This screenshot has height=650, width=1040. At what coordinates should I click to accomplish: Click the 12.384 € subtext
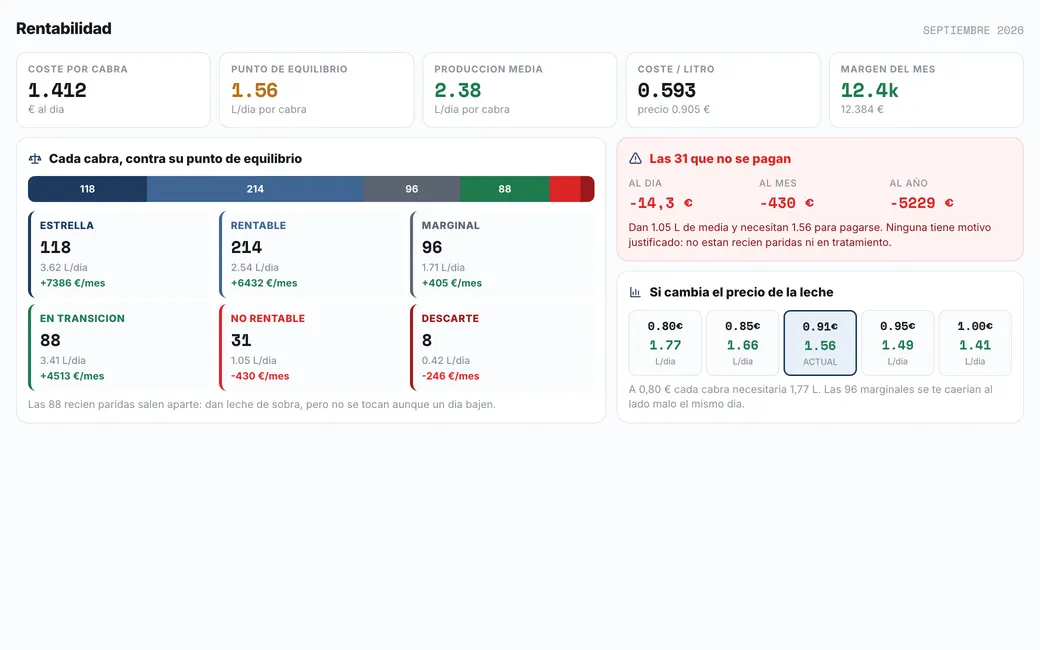[x=862, y=109]
